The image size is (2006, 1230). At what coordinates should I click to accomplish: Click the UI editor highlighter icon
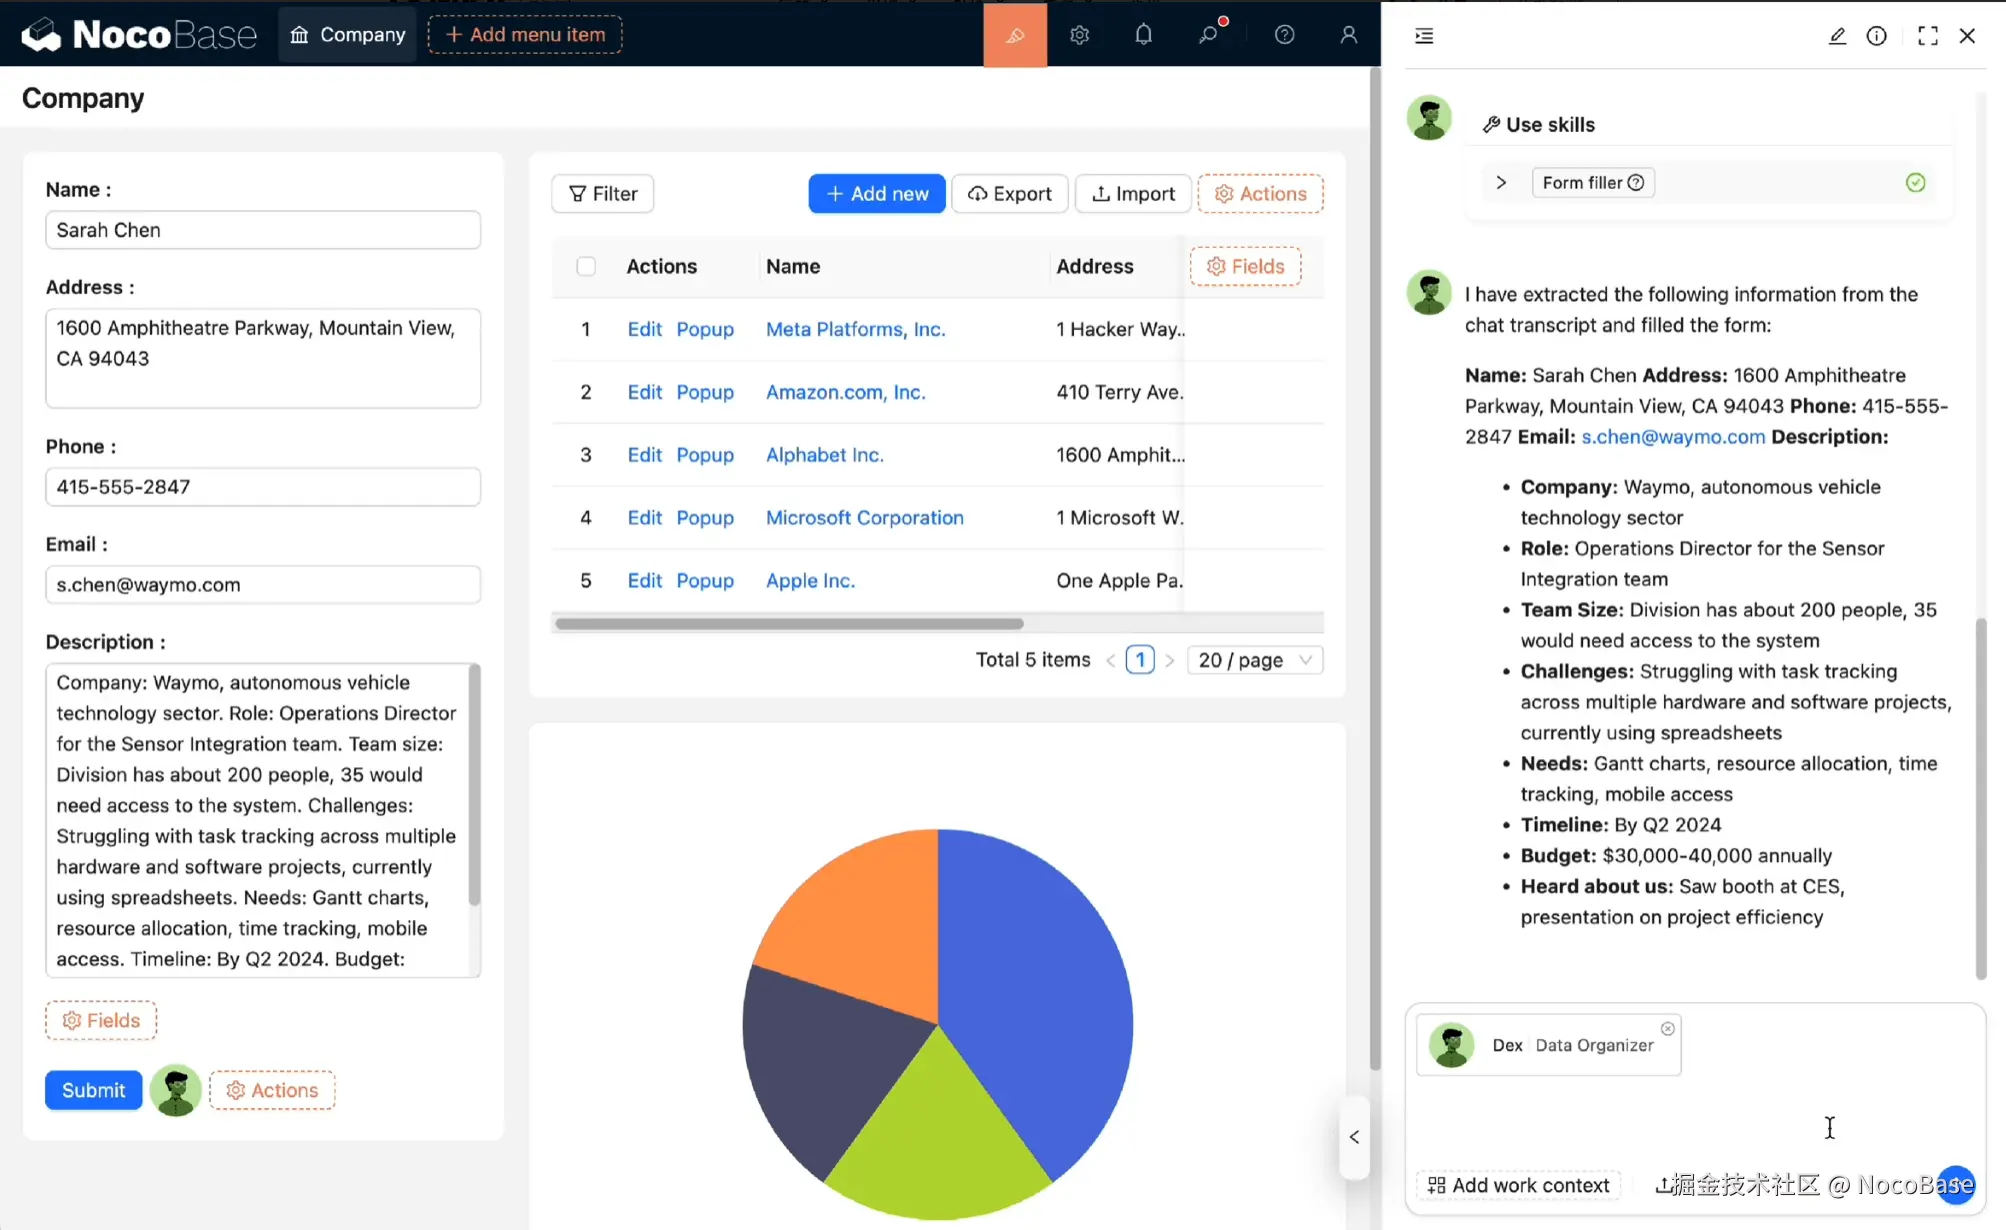pos(1015,35)
